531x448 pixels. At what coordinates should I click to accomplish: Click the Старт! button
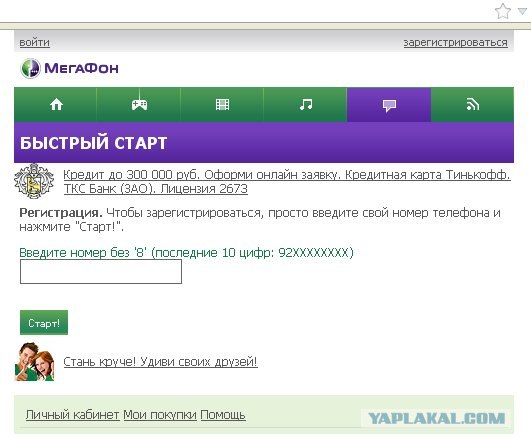(x=44, y=323)
